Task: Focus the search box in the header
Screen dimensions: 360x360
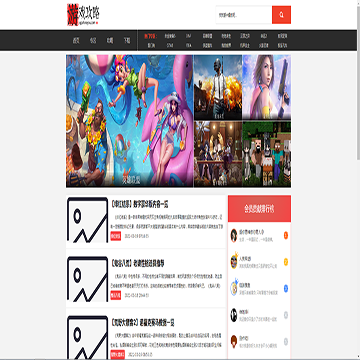Action: tap(244, 15)
